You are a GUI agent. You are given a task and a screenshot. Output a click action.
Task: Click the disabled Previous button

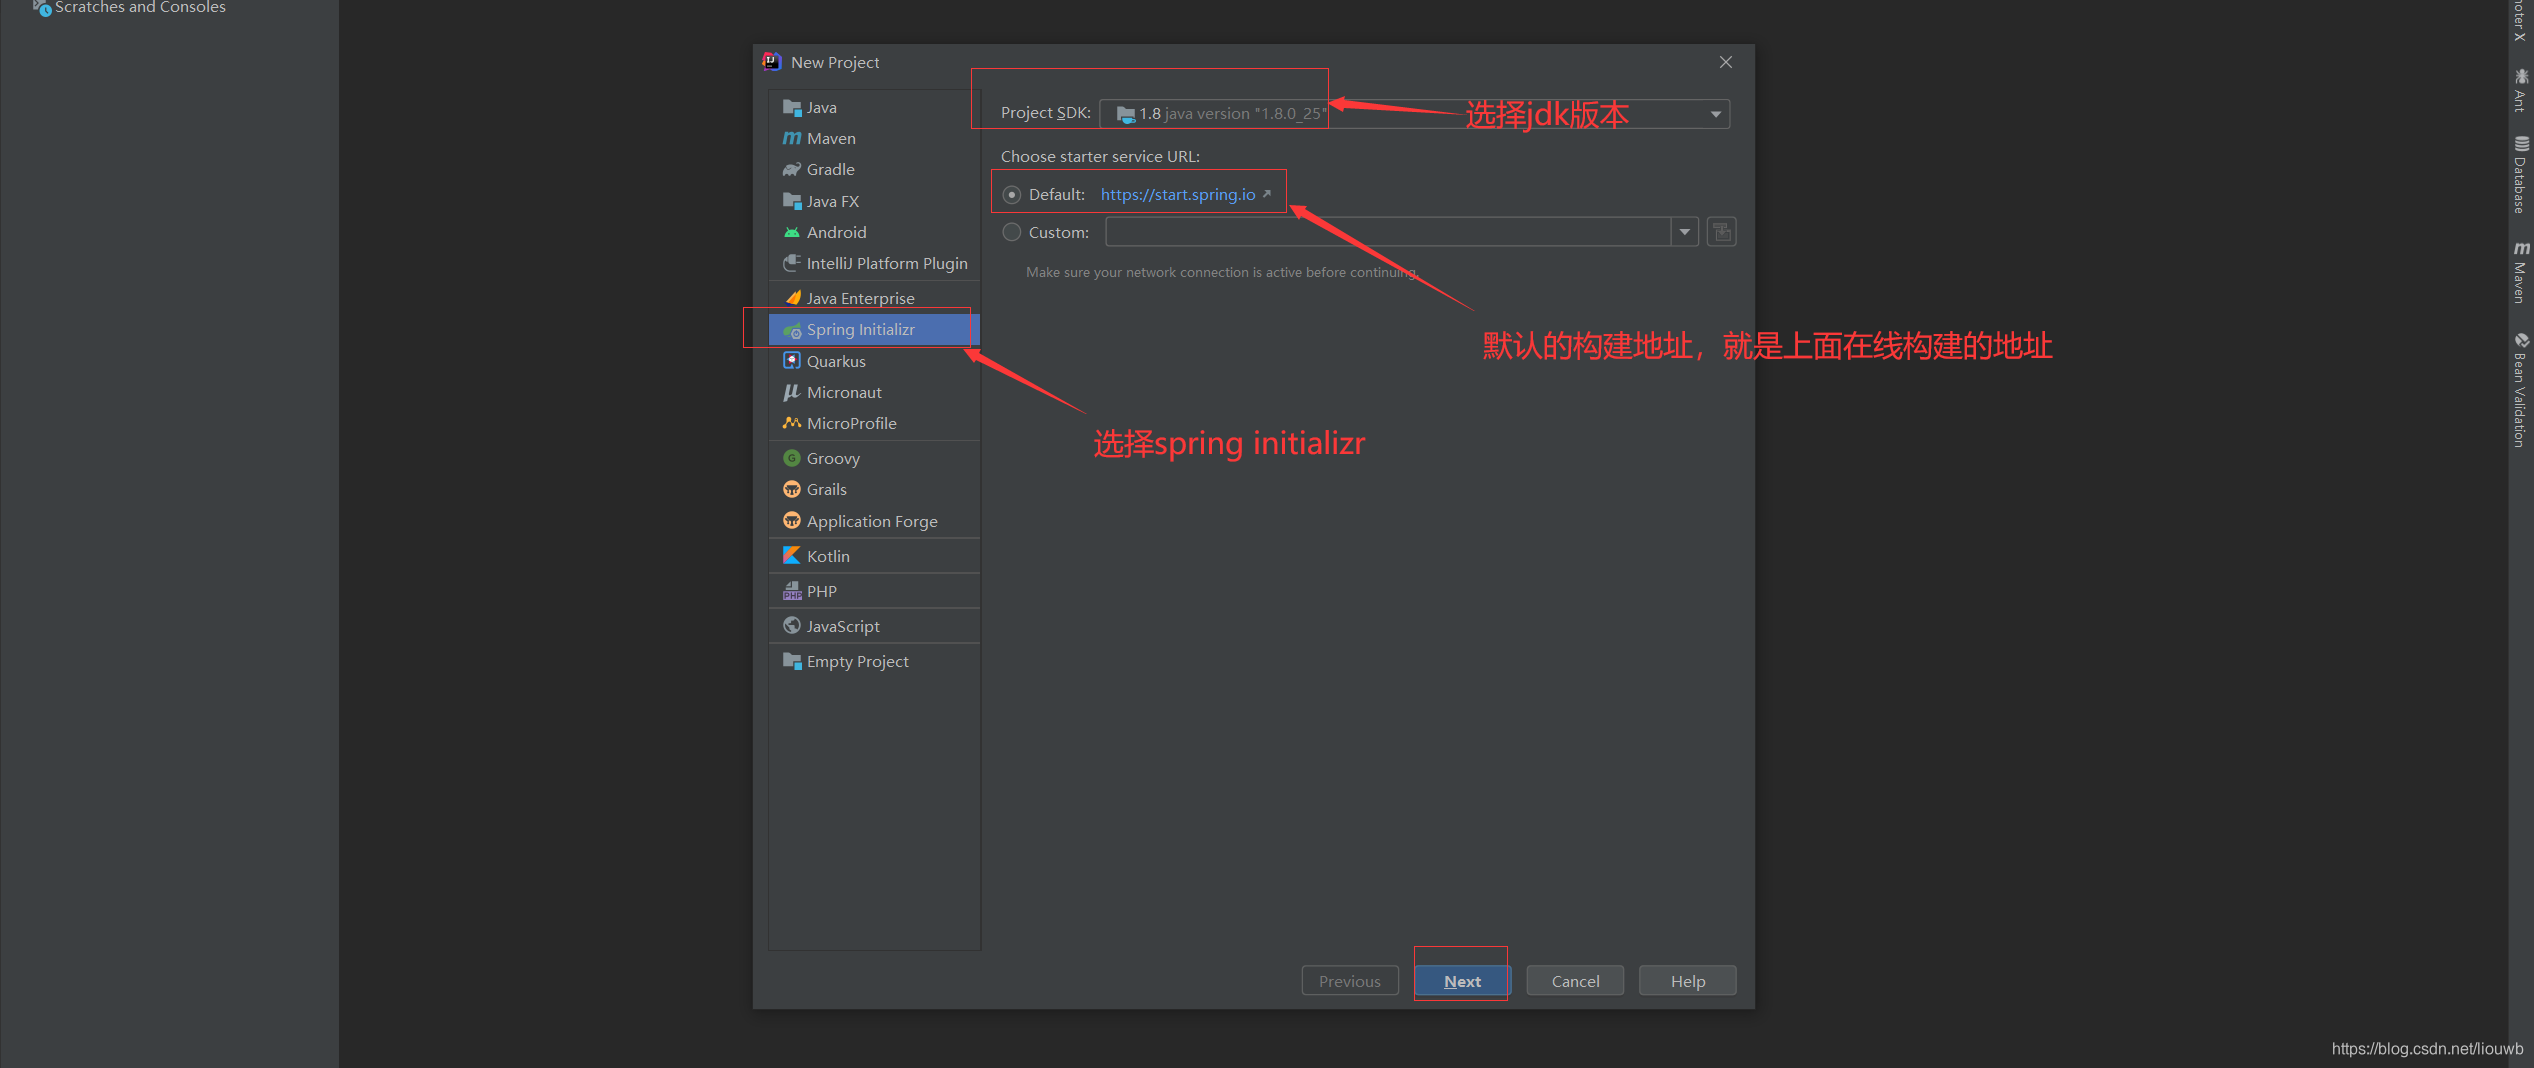(1350, 981)
